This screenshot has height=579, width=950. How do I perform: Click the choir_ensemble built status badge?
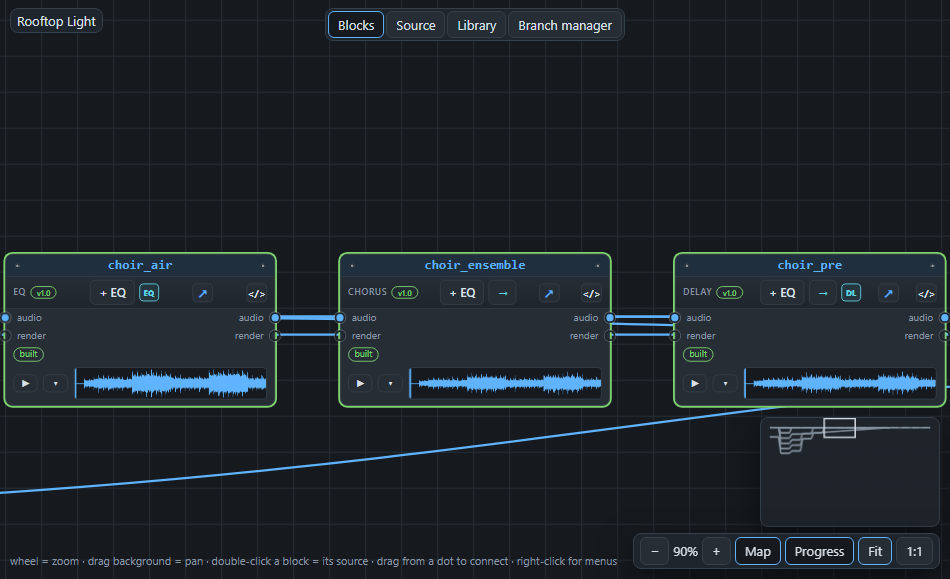364,354
